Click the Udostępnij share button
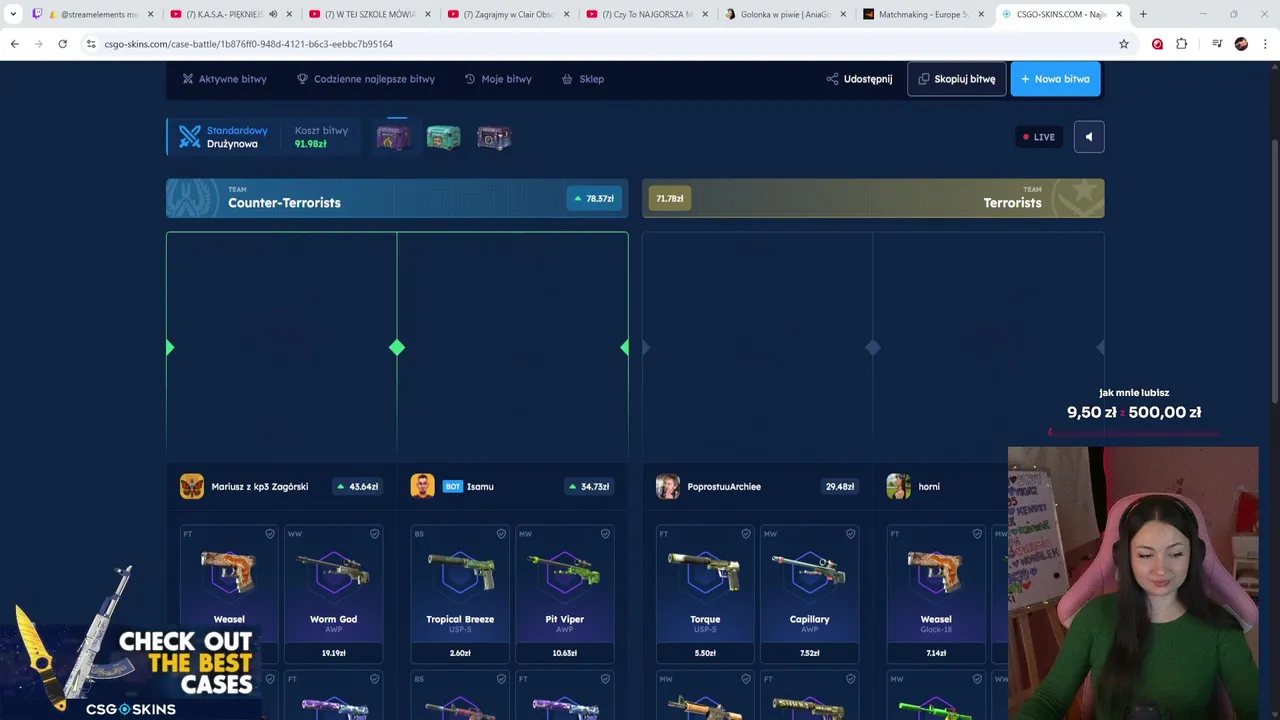This screenshot has height=720, width=1280. [x=859, y=79]
